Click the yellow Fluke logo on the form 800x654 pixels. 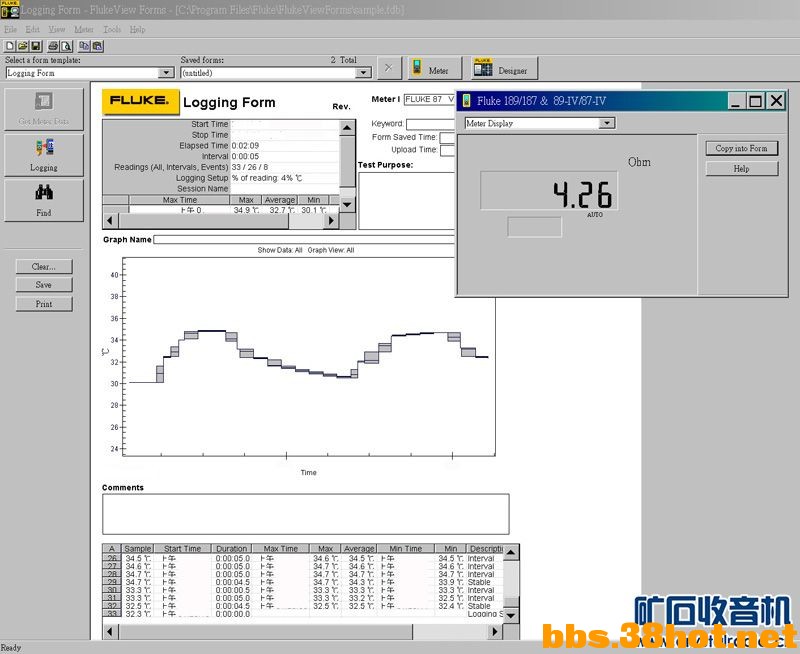point(141,101)
